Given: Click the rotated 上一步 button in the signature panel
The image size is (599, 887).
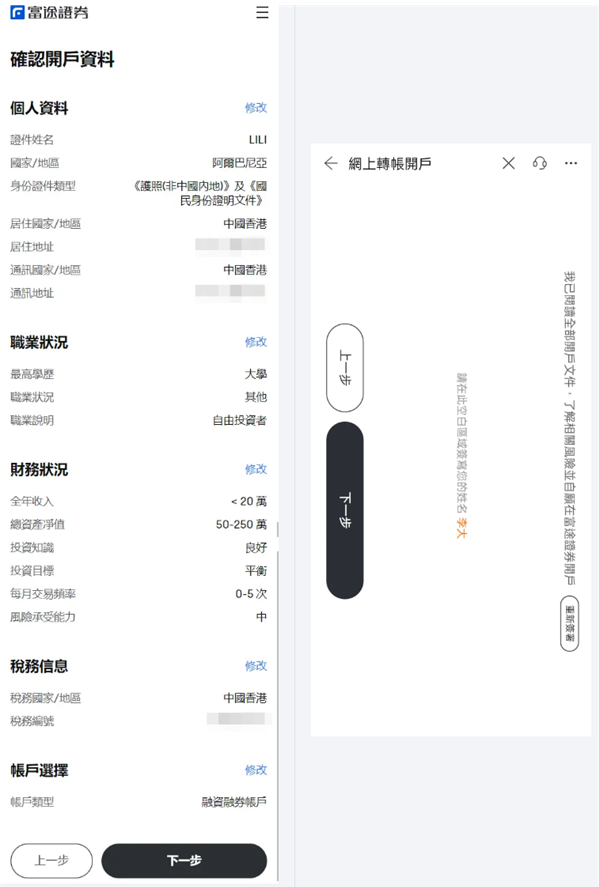Looking at the screenshot, I should [344, 368].
